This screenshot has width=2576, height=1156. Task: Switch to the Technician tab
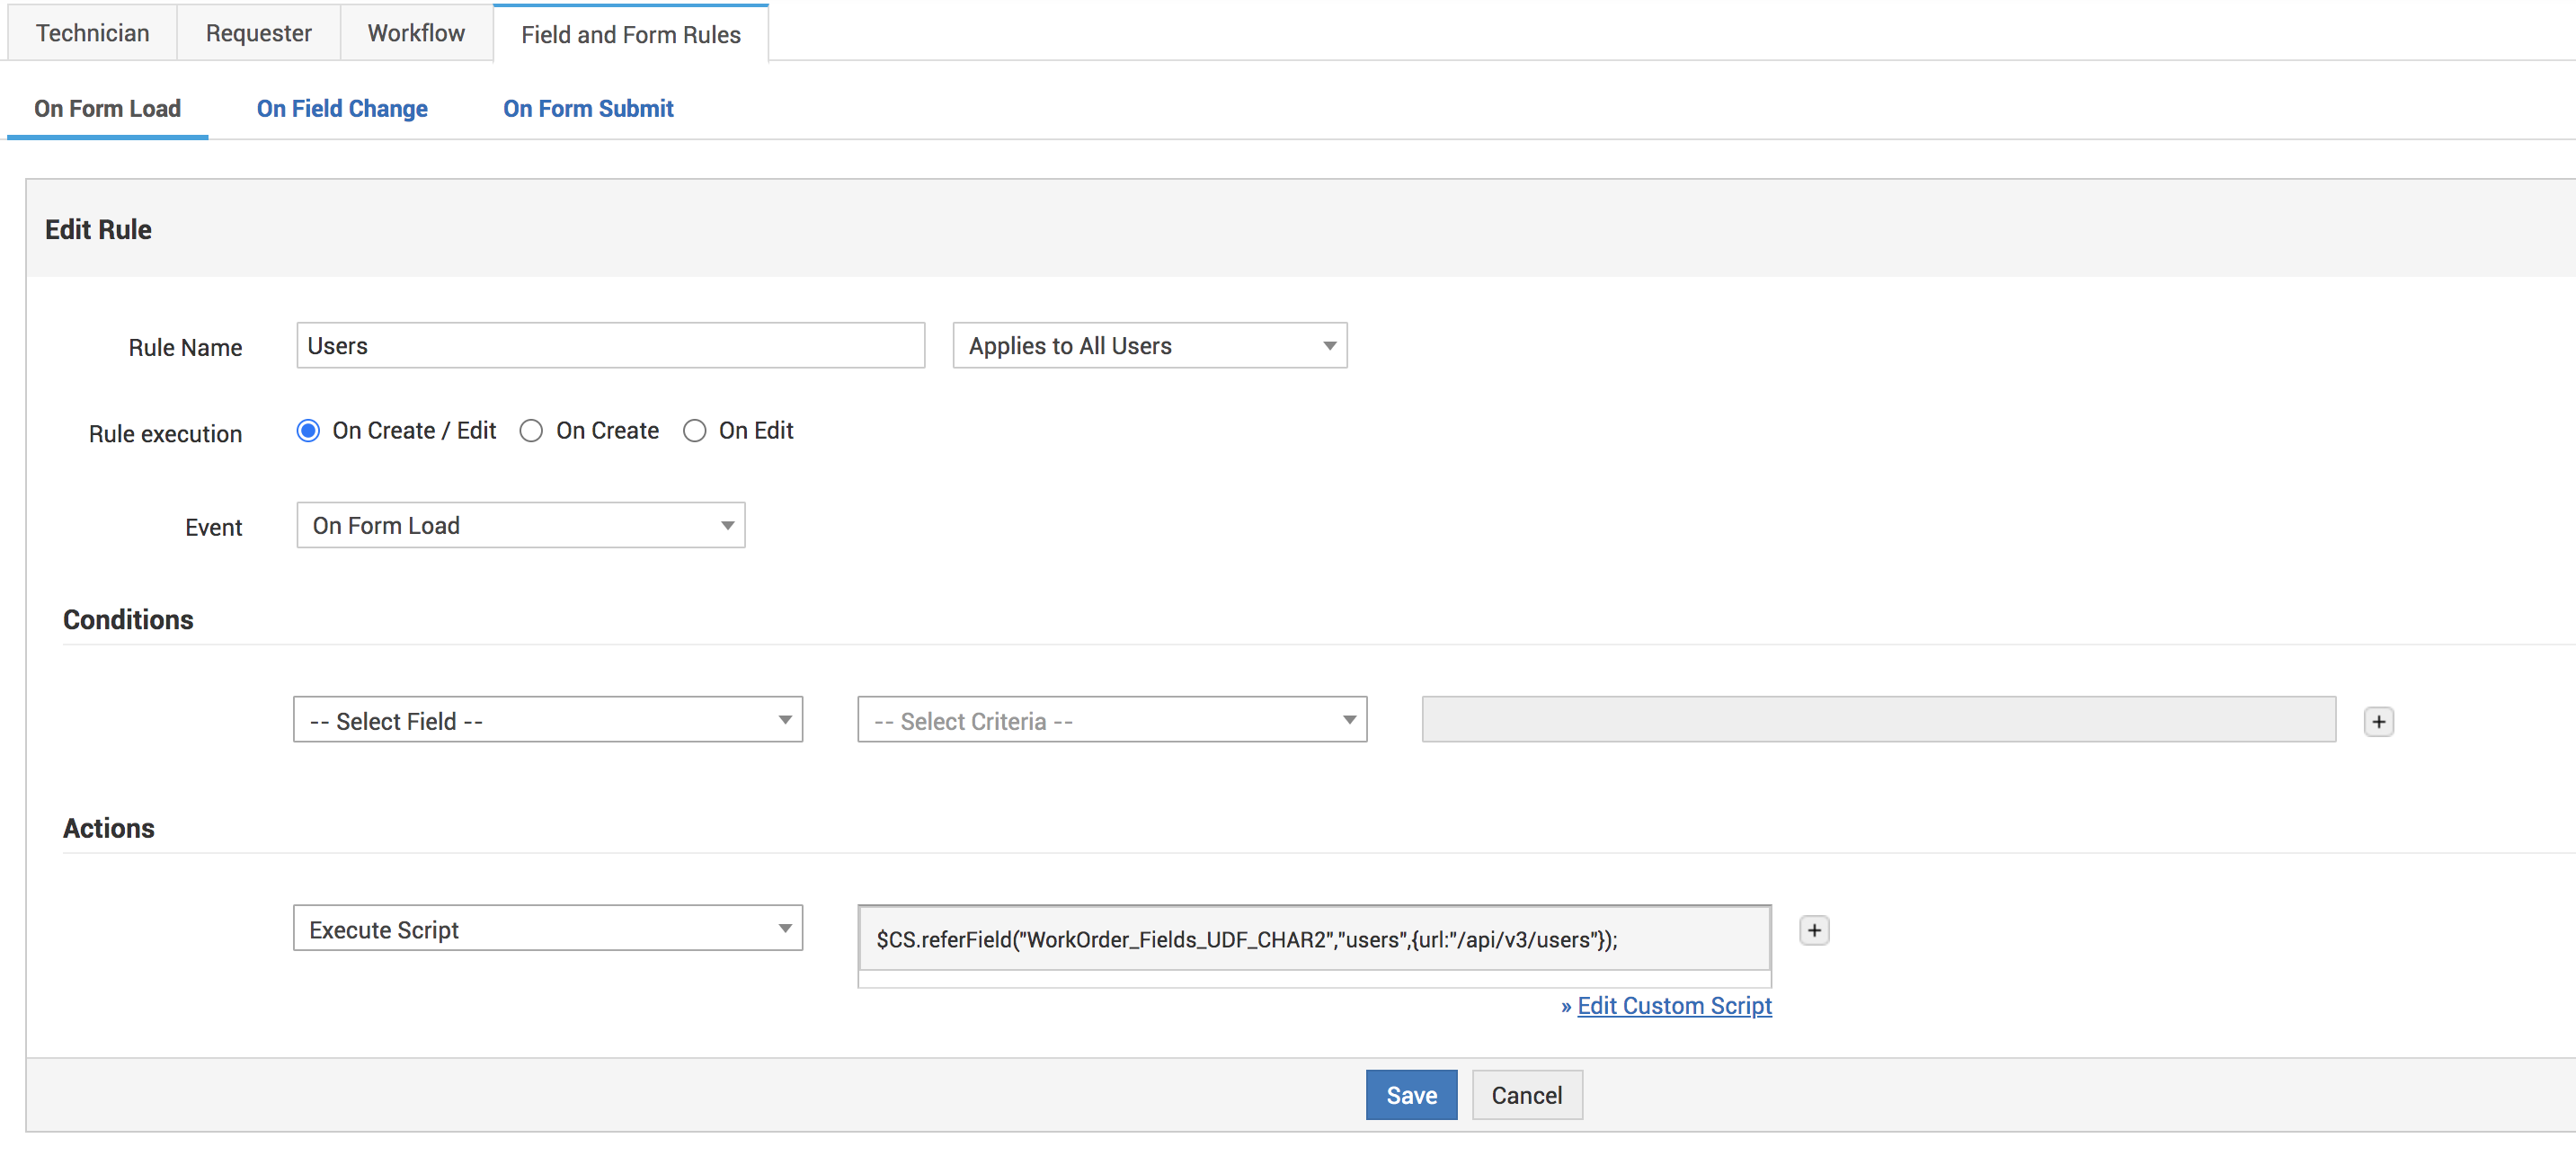[92, 33]
